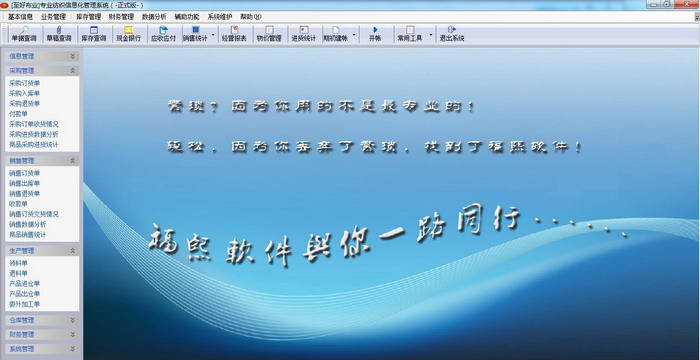Open the 财务管理 menu in menu bar
700x360 pixels.
121,17
